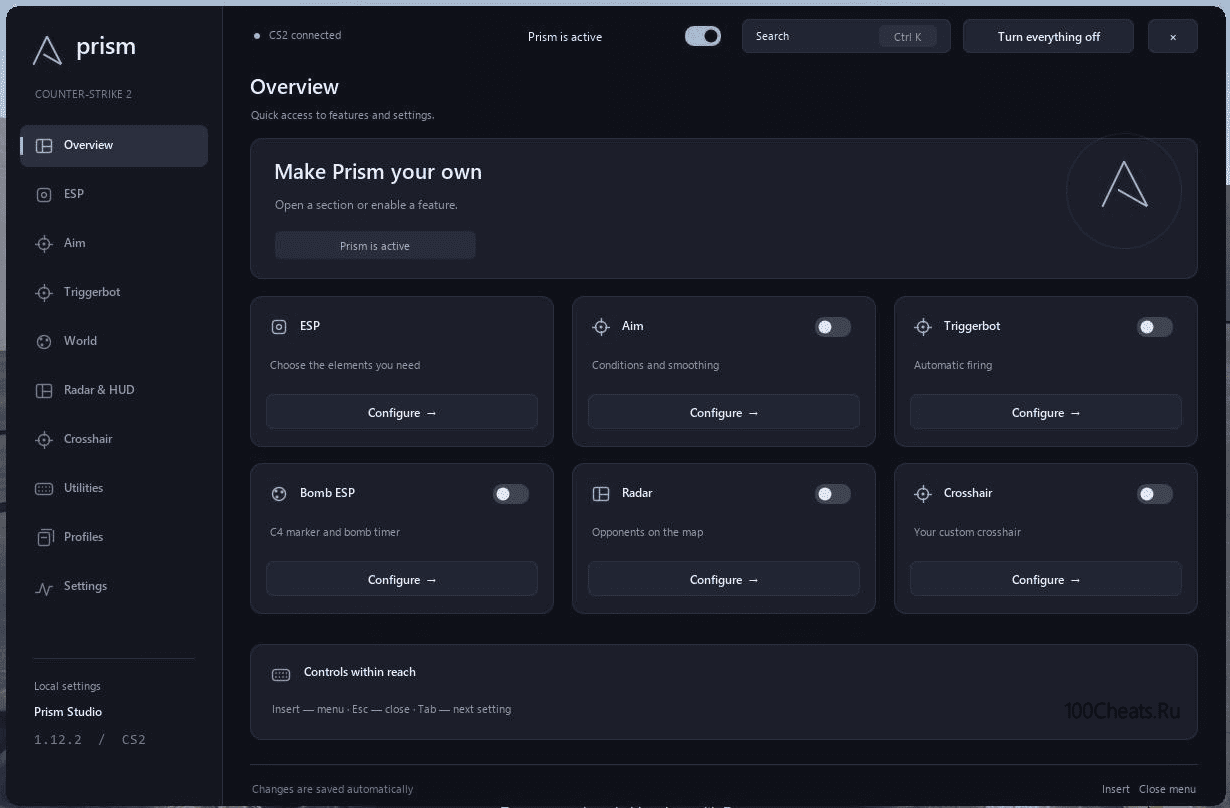
Task: Select the World globe icon in sidebar
Action: tap(44, 342)
